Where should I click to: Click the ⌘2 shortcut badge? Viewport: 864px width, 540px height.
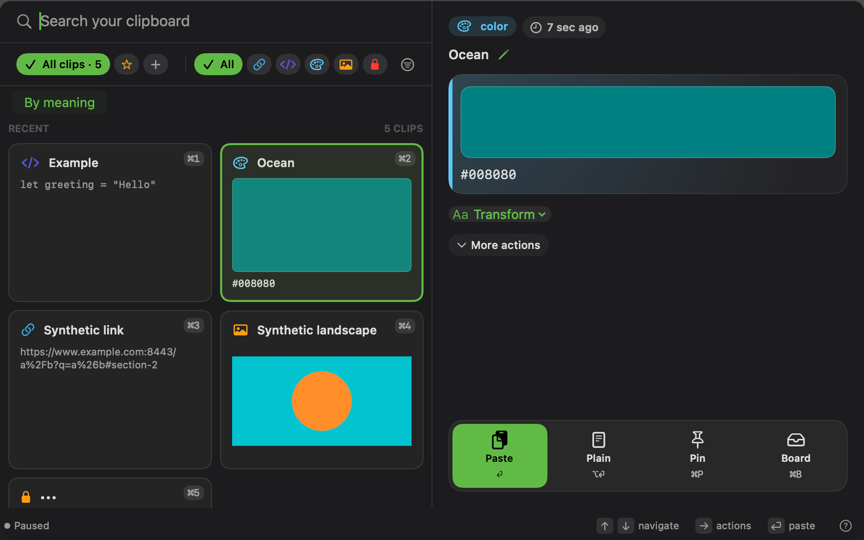[x=404, y=159]
